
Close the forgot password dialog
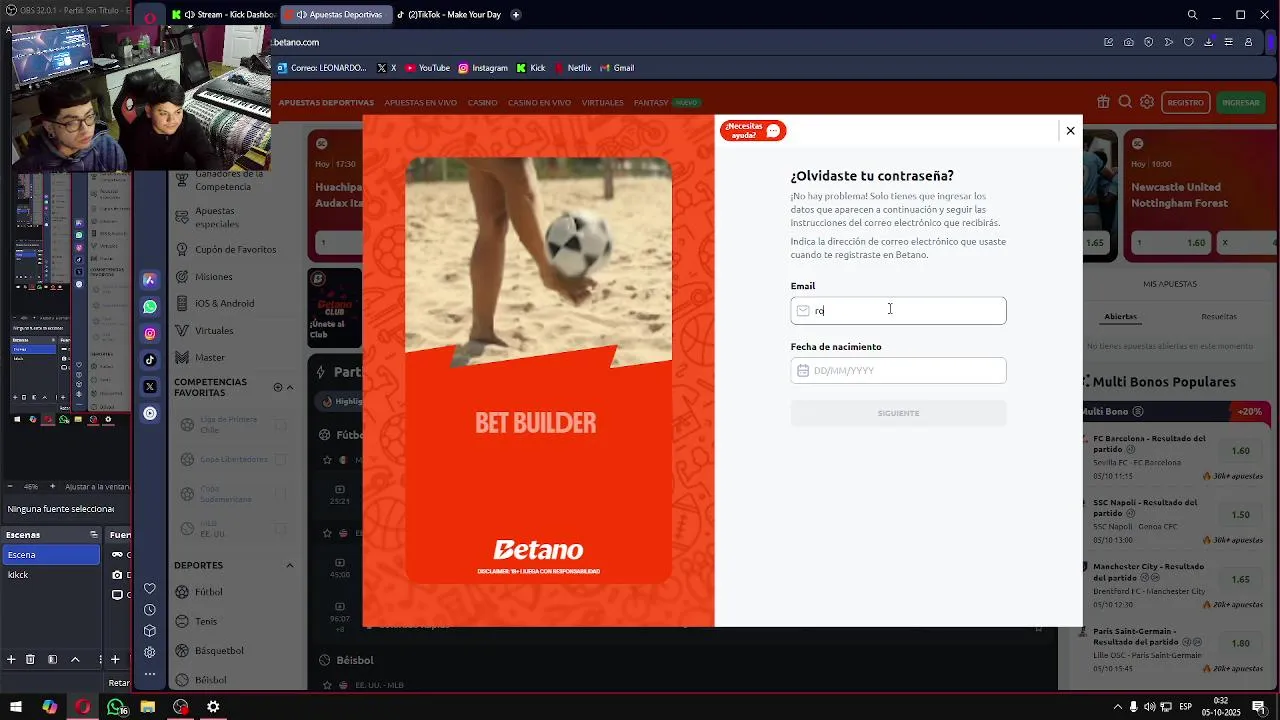click(x=1070, y=131)
